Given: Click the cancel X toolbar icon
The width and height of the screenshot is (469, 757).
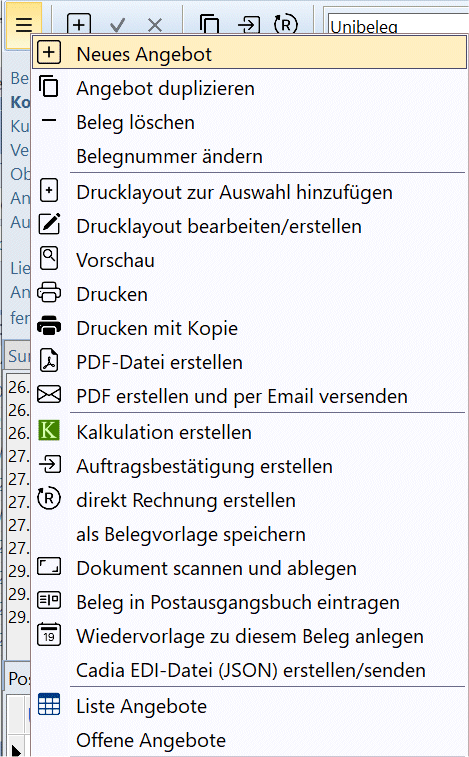Looking at the screenshot, I should (155, 25).
